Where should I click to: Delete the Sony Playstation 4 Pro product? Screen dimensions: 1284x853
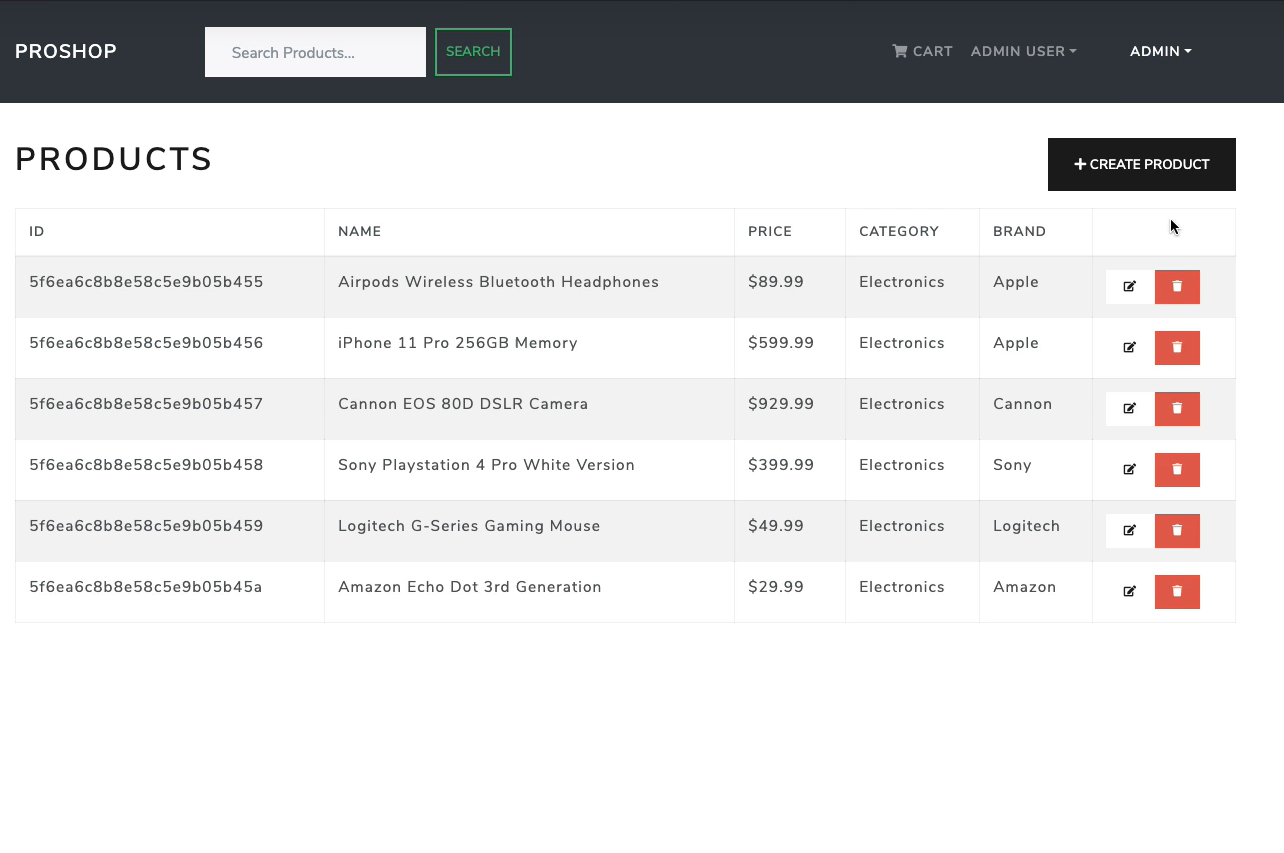point(1177,469)
